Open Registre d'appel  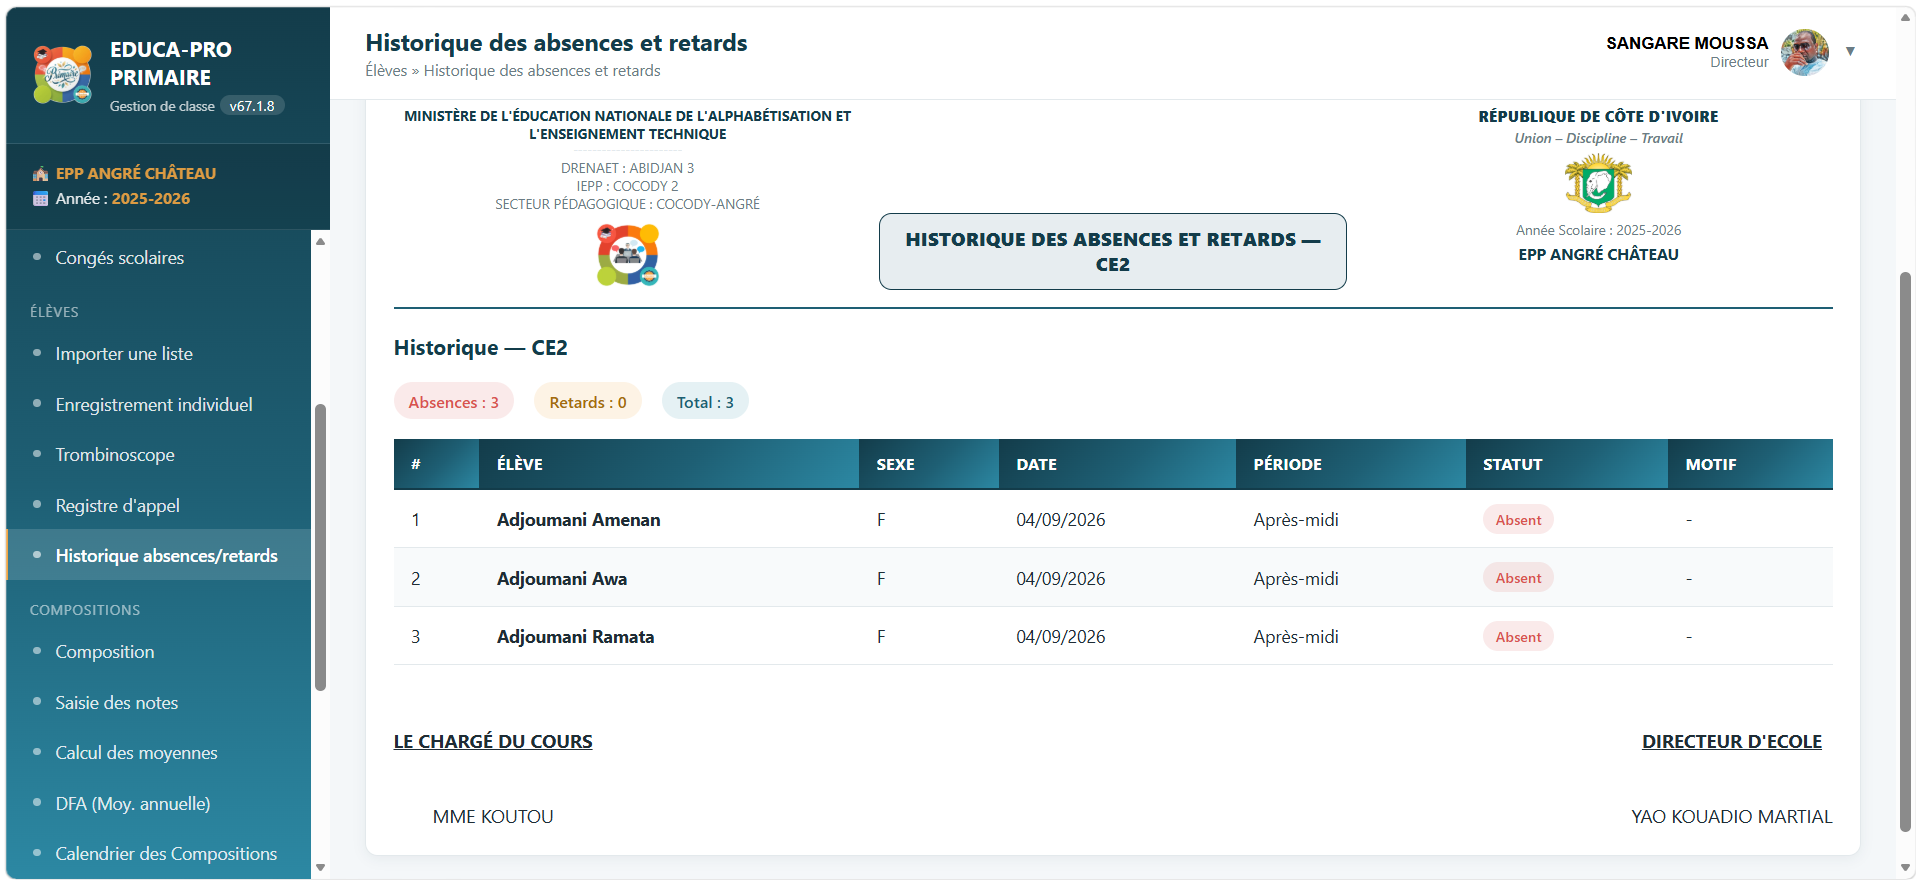coord(117,506)
